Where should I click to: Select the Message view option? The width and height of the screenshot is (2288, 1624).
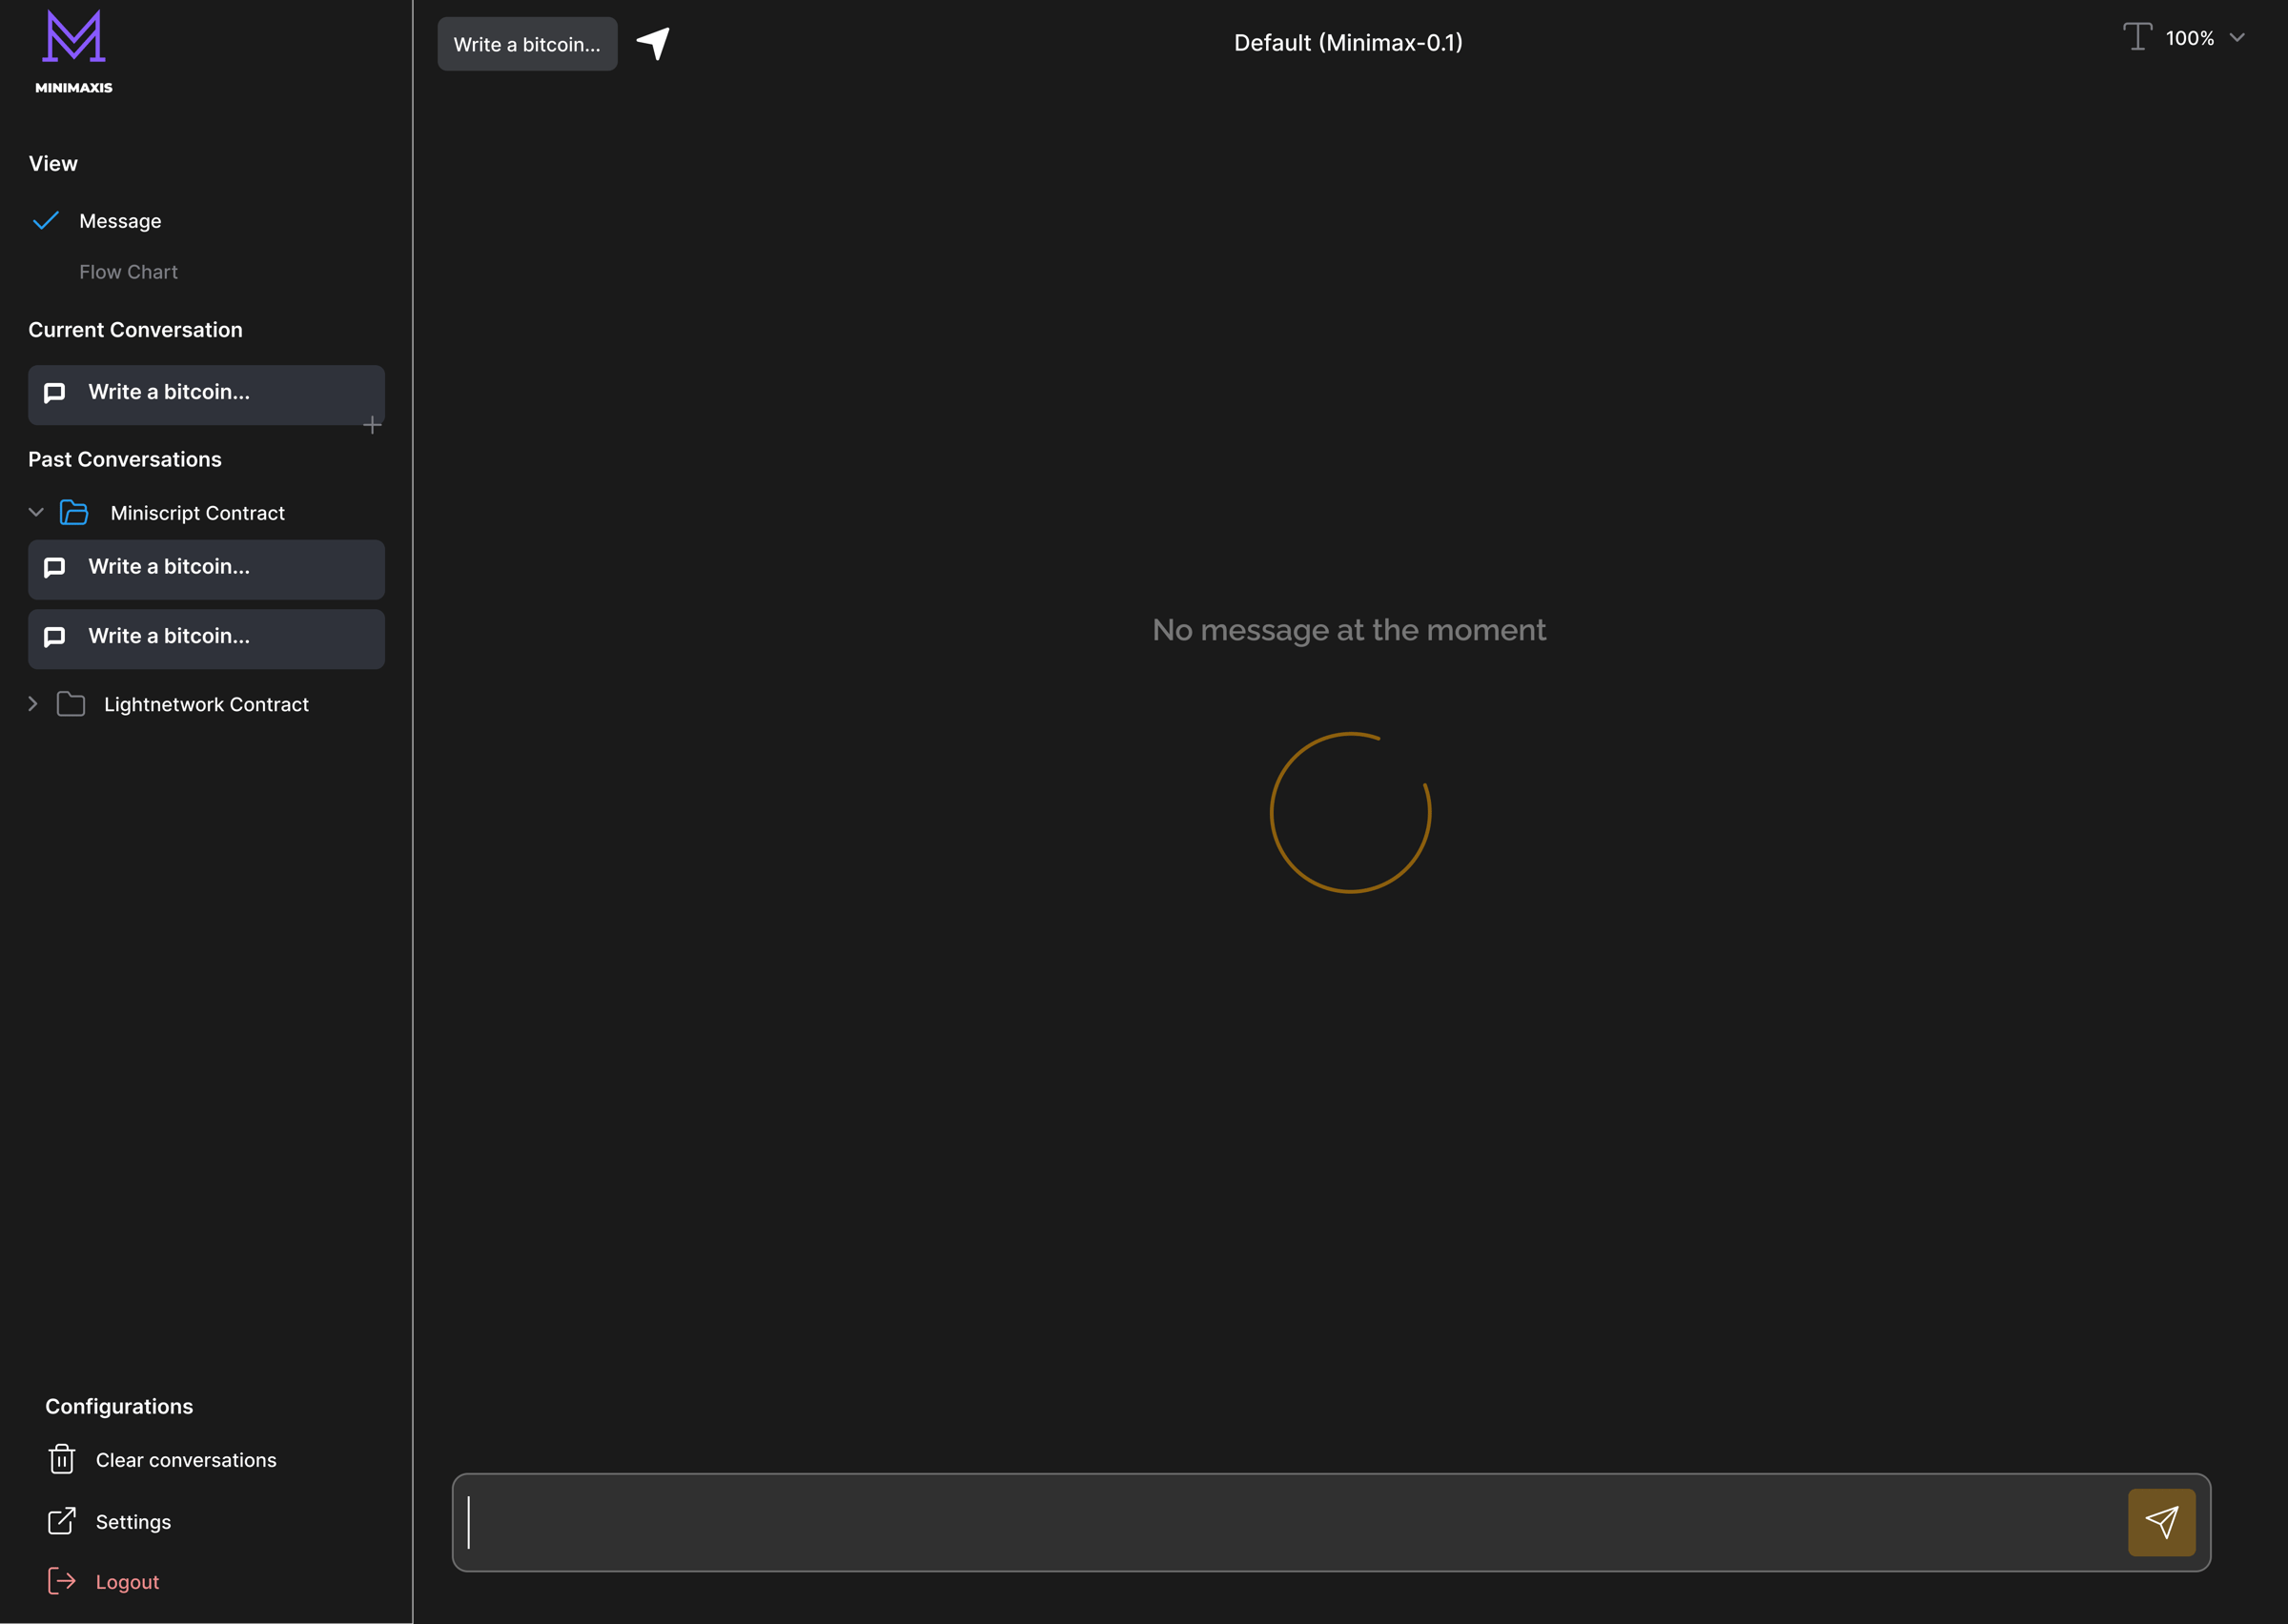120,221
